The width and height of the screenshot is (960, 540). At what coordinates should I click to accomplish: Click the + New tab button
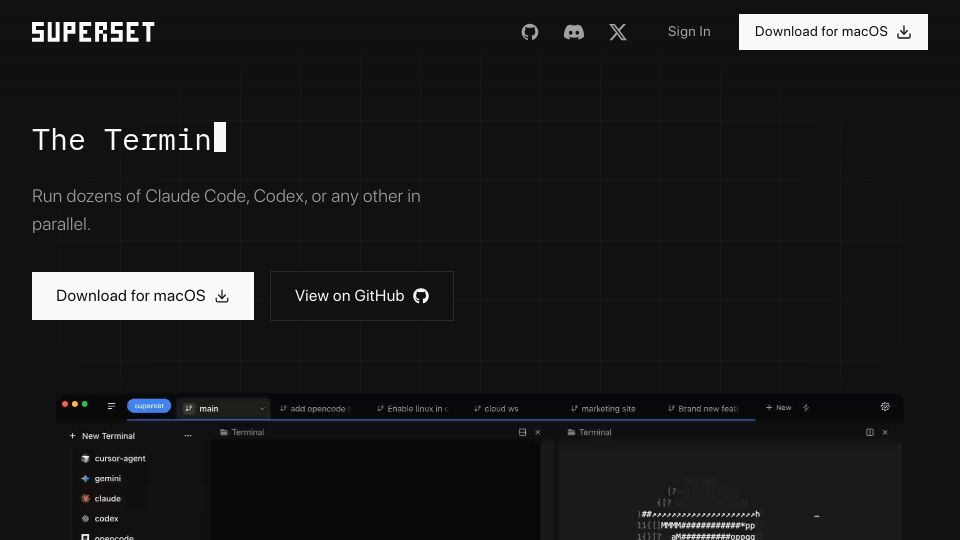click(778, 407)
